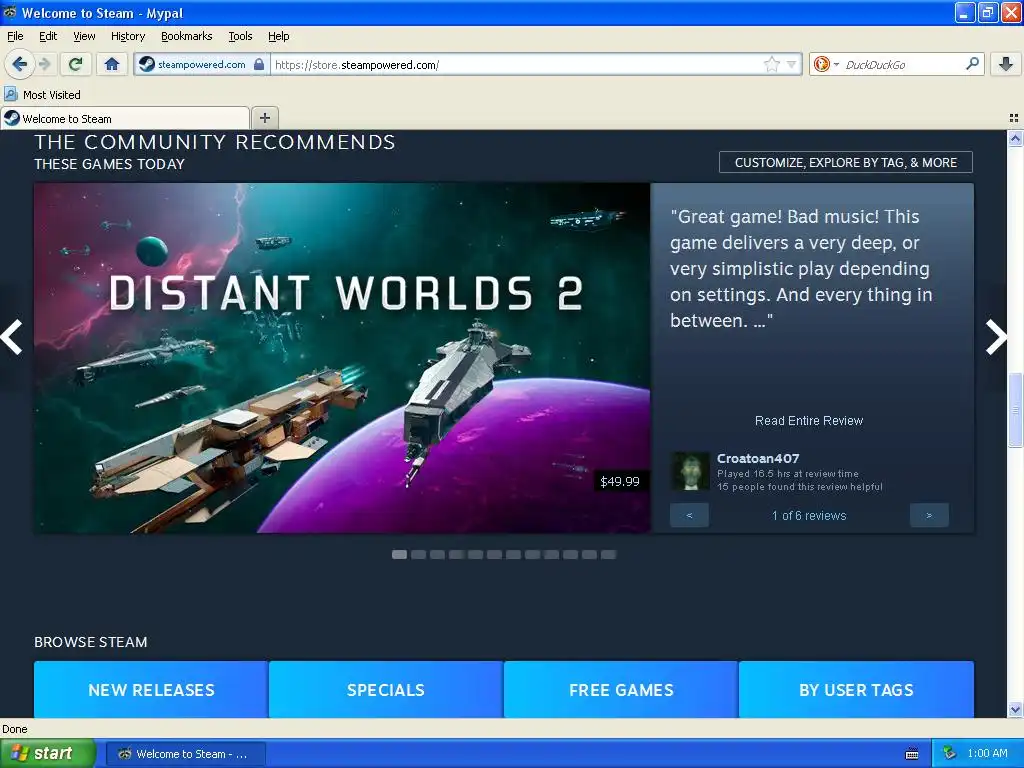The image size is (1024, 768).
Task: Open the Distant Worlds 2 banner image
Action: (342, 358)
